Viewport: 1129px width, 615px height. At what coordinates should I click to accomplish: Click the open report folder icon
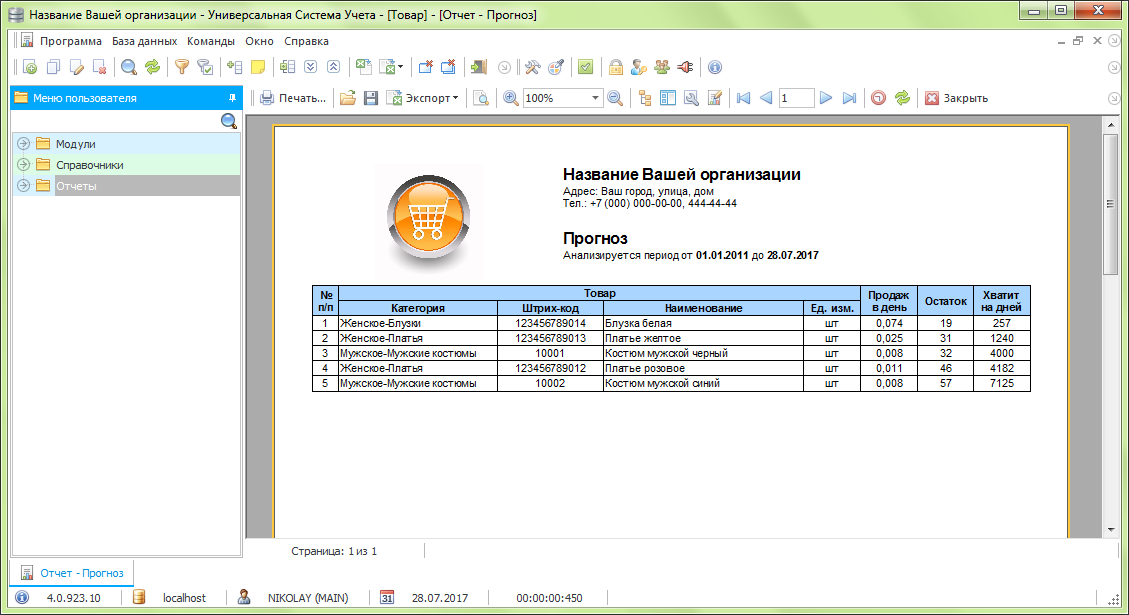(348, 98)
